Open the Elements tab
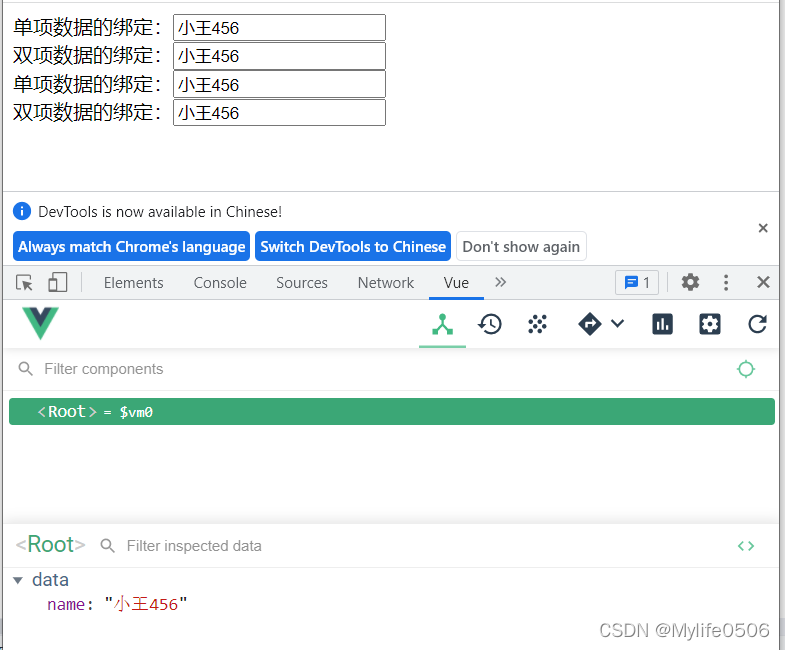This screenshot has width=785, height=650. pyautogui.click(x=134, y=283)
